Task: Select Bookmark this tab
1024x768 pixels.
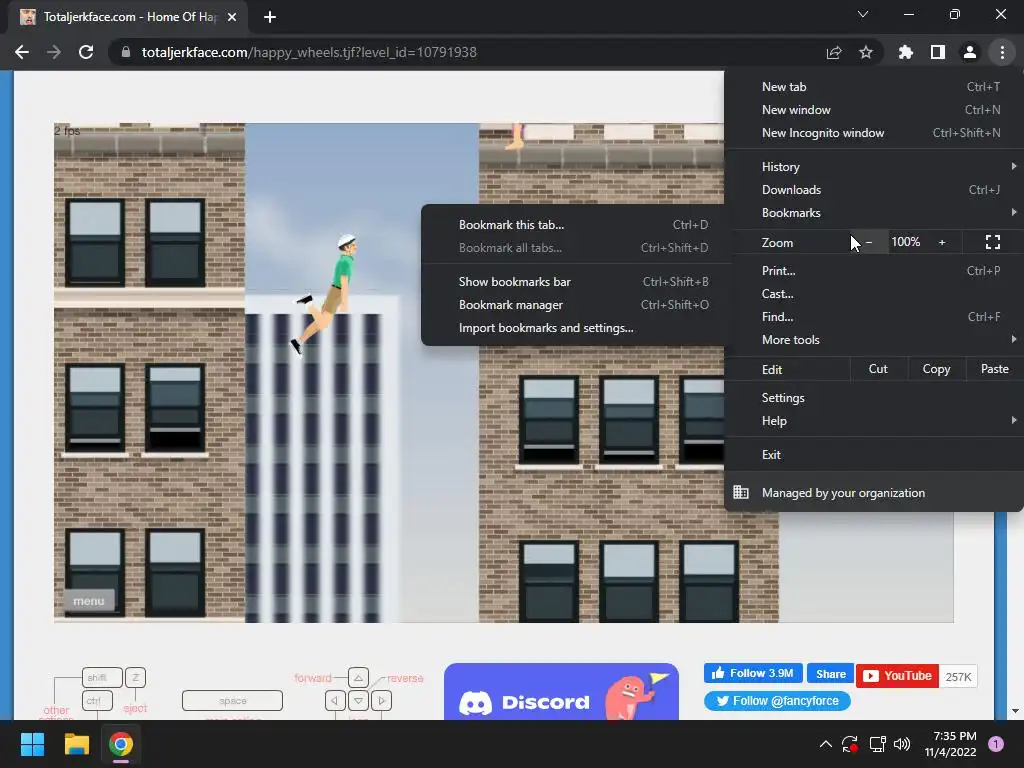Action: [575, 225]
